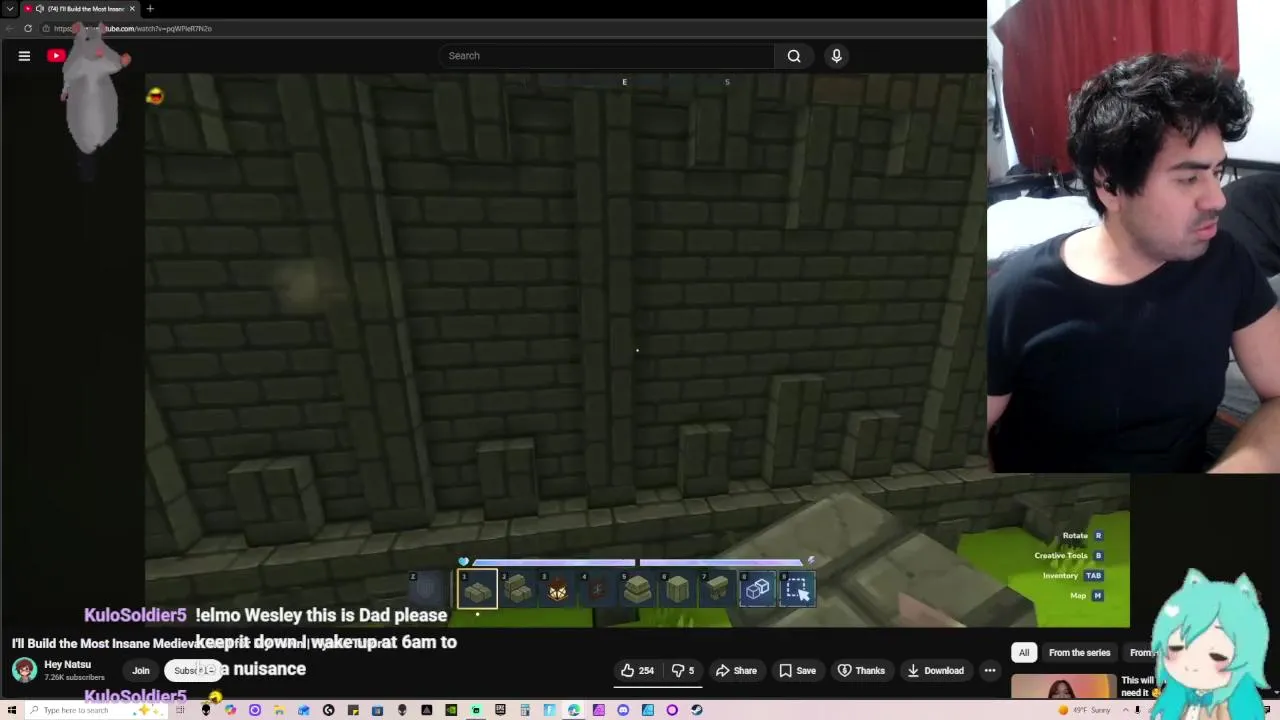Click the YouTube search field
Screen dimensions: 1280x720
click(x=606, y=56)
